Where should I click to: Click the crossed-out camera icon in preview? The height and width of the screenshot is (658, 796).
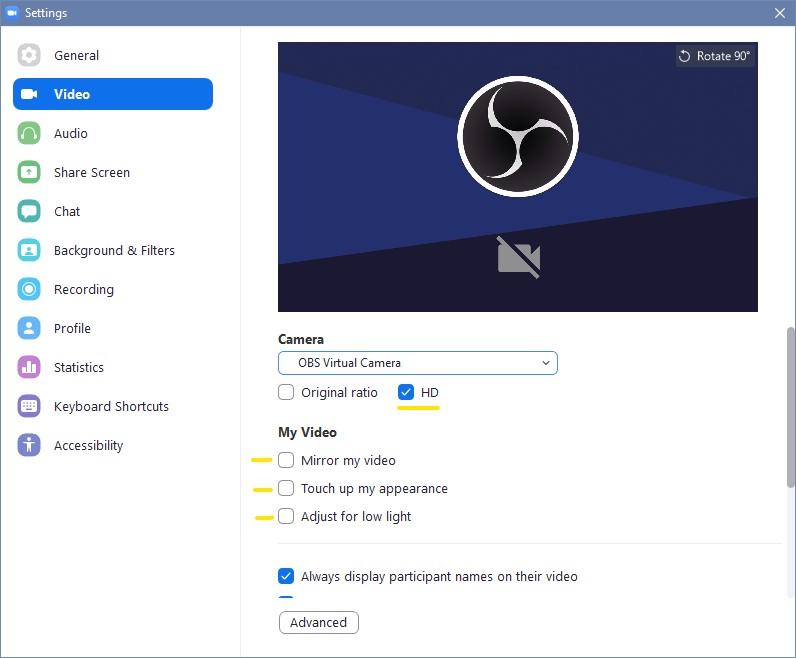[518, 257]
